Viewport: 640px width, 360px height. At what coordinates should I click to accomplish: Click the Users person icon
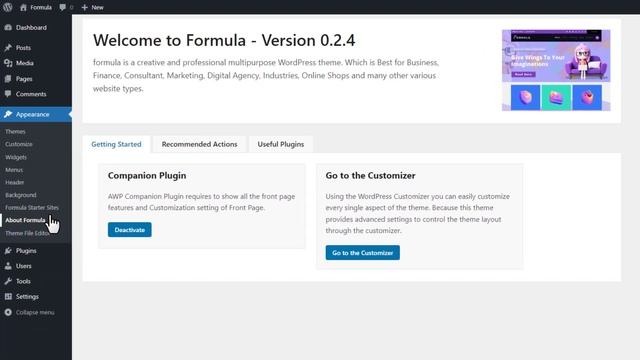tap(8, 266)
